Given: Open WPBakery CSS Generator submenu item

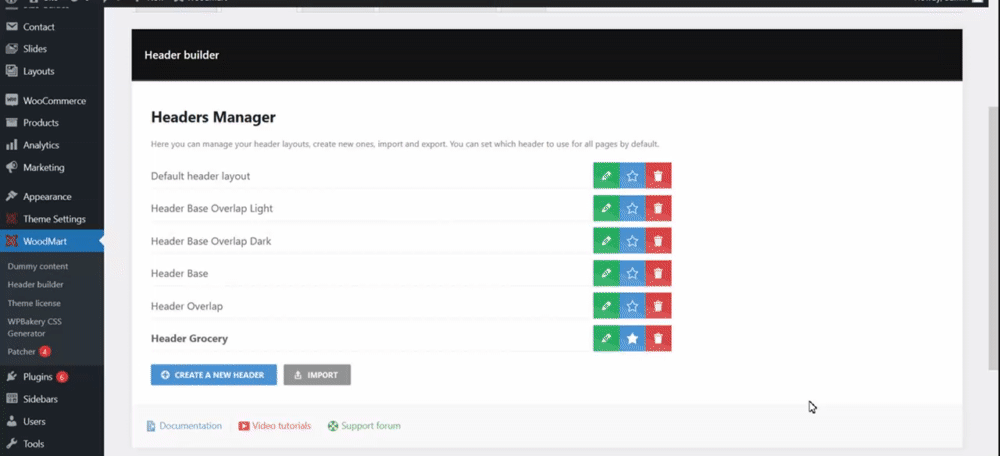Looking at the screenshot, I should coord(34,327).
